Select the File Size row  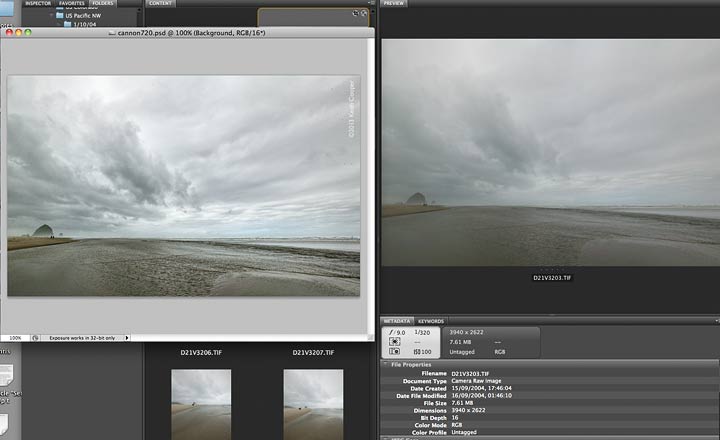click(x=550, y=403)
